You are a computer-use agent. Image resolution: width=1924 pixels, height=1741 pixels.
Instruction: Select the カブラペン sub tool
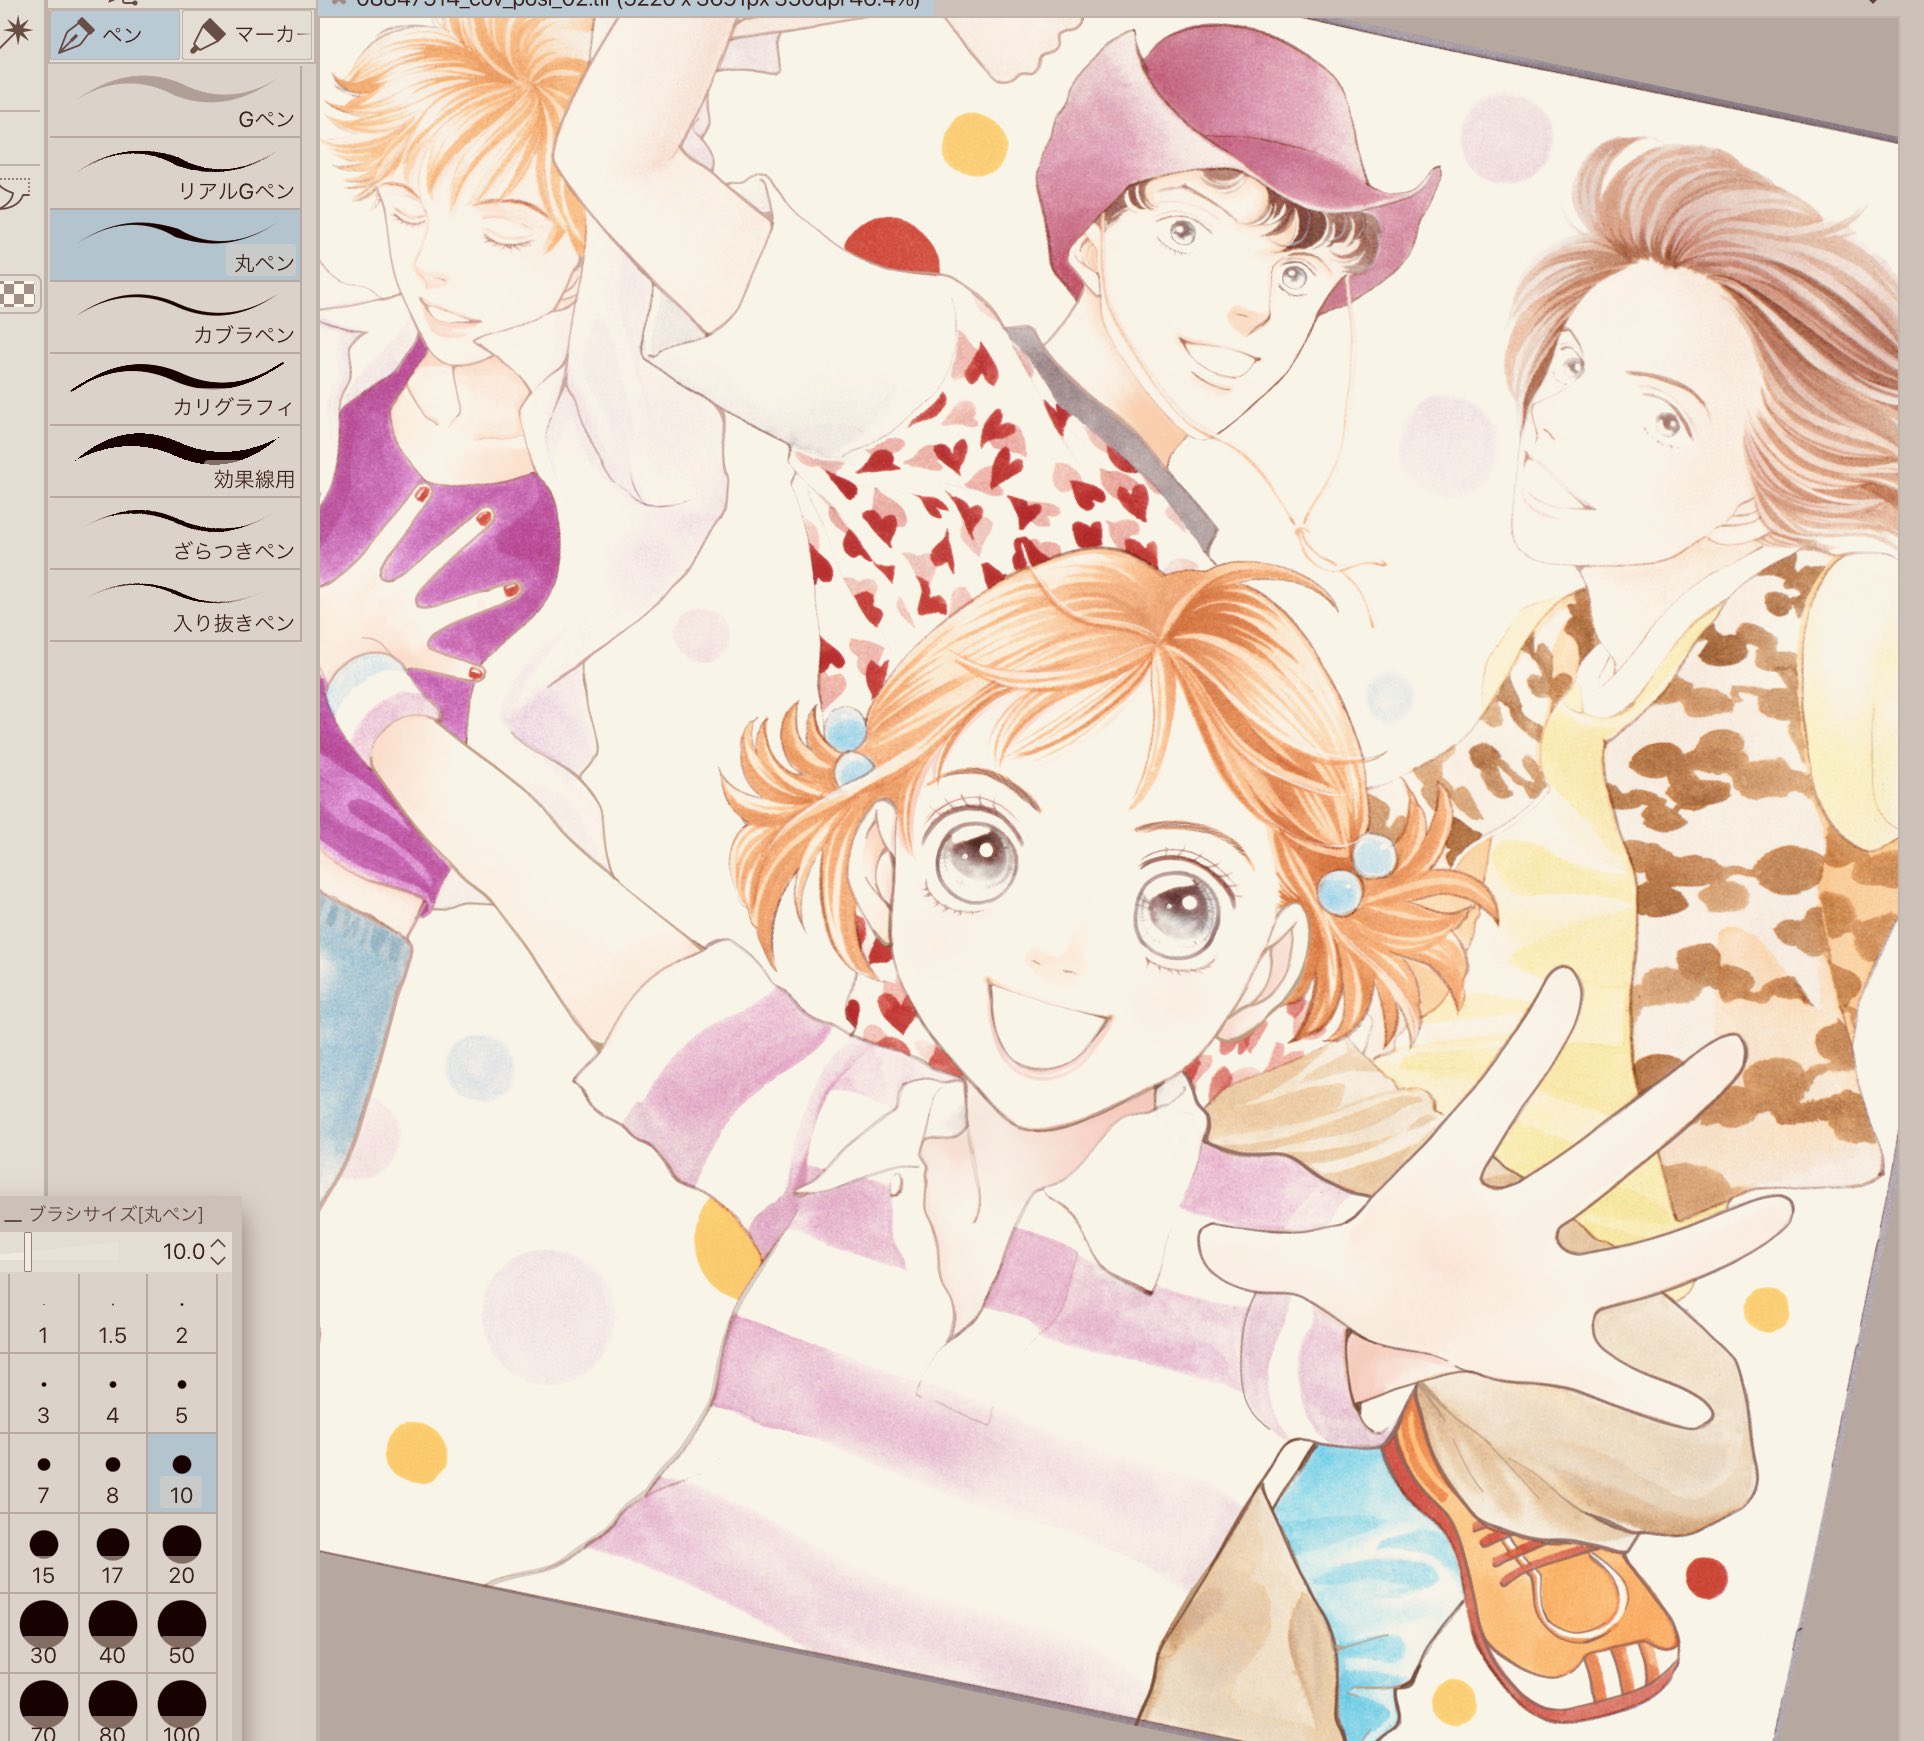tap(175, 317)
